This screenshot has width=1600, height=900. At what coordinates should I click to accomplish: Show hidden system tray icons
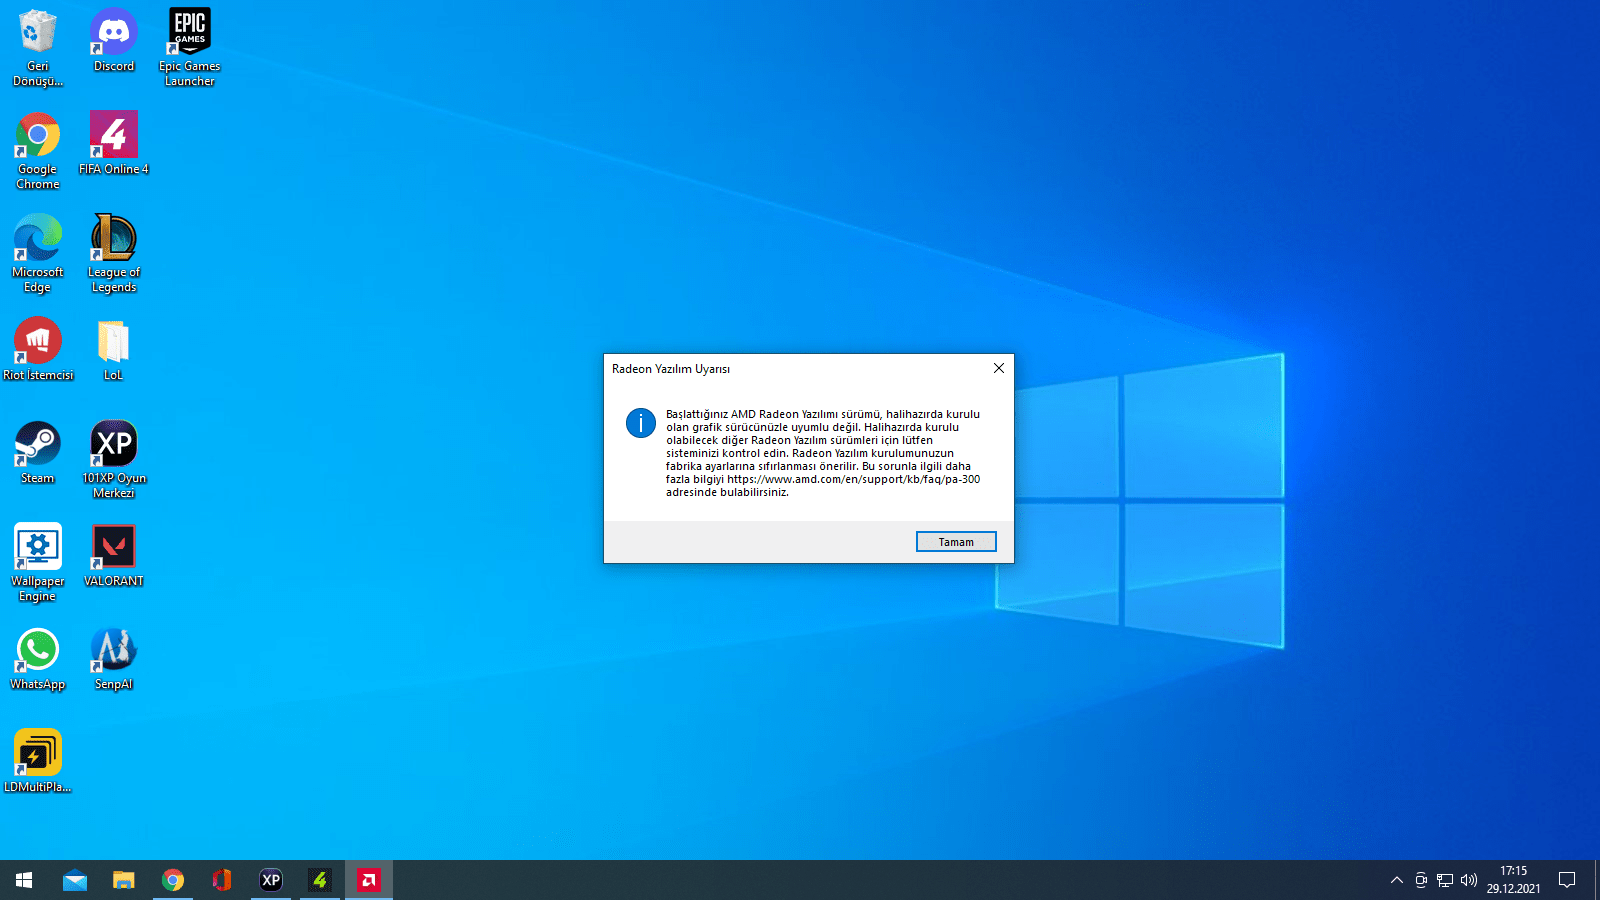1397,880
